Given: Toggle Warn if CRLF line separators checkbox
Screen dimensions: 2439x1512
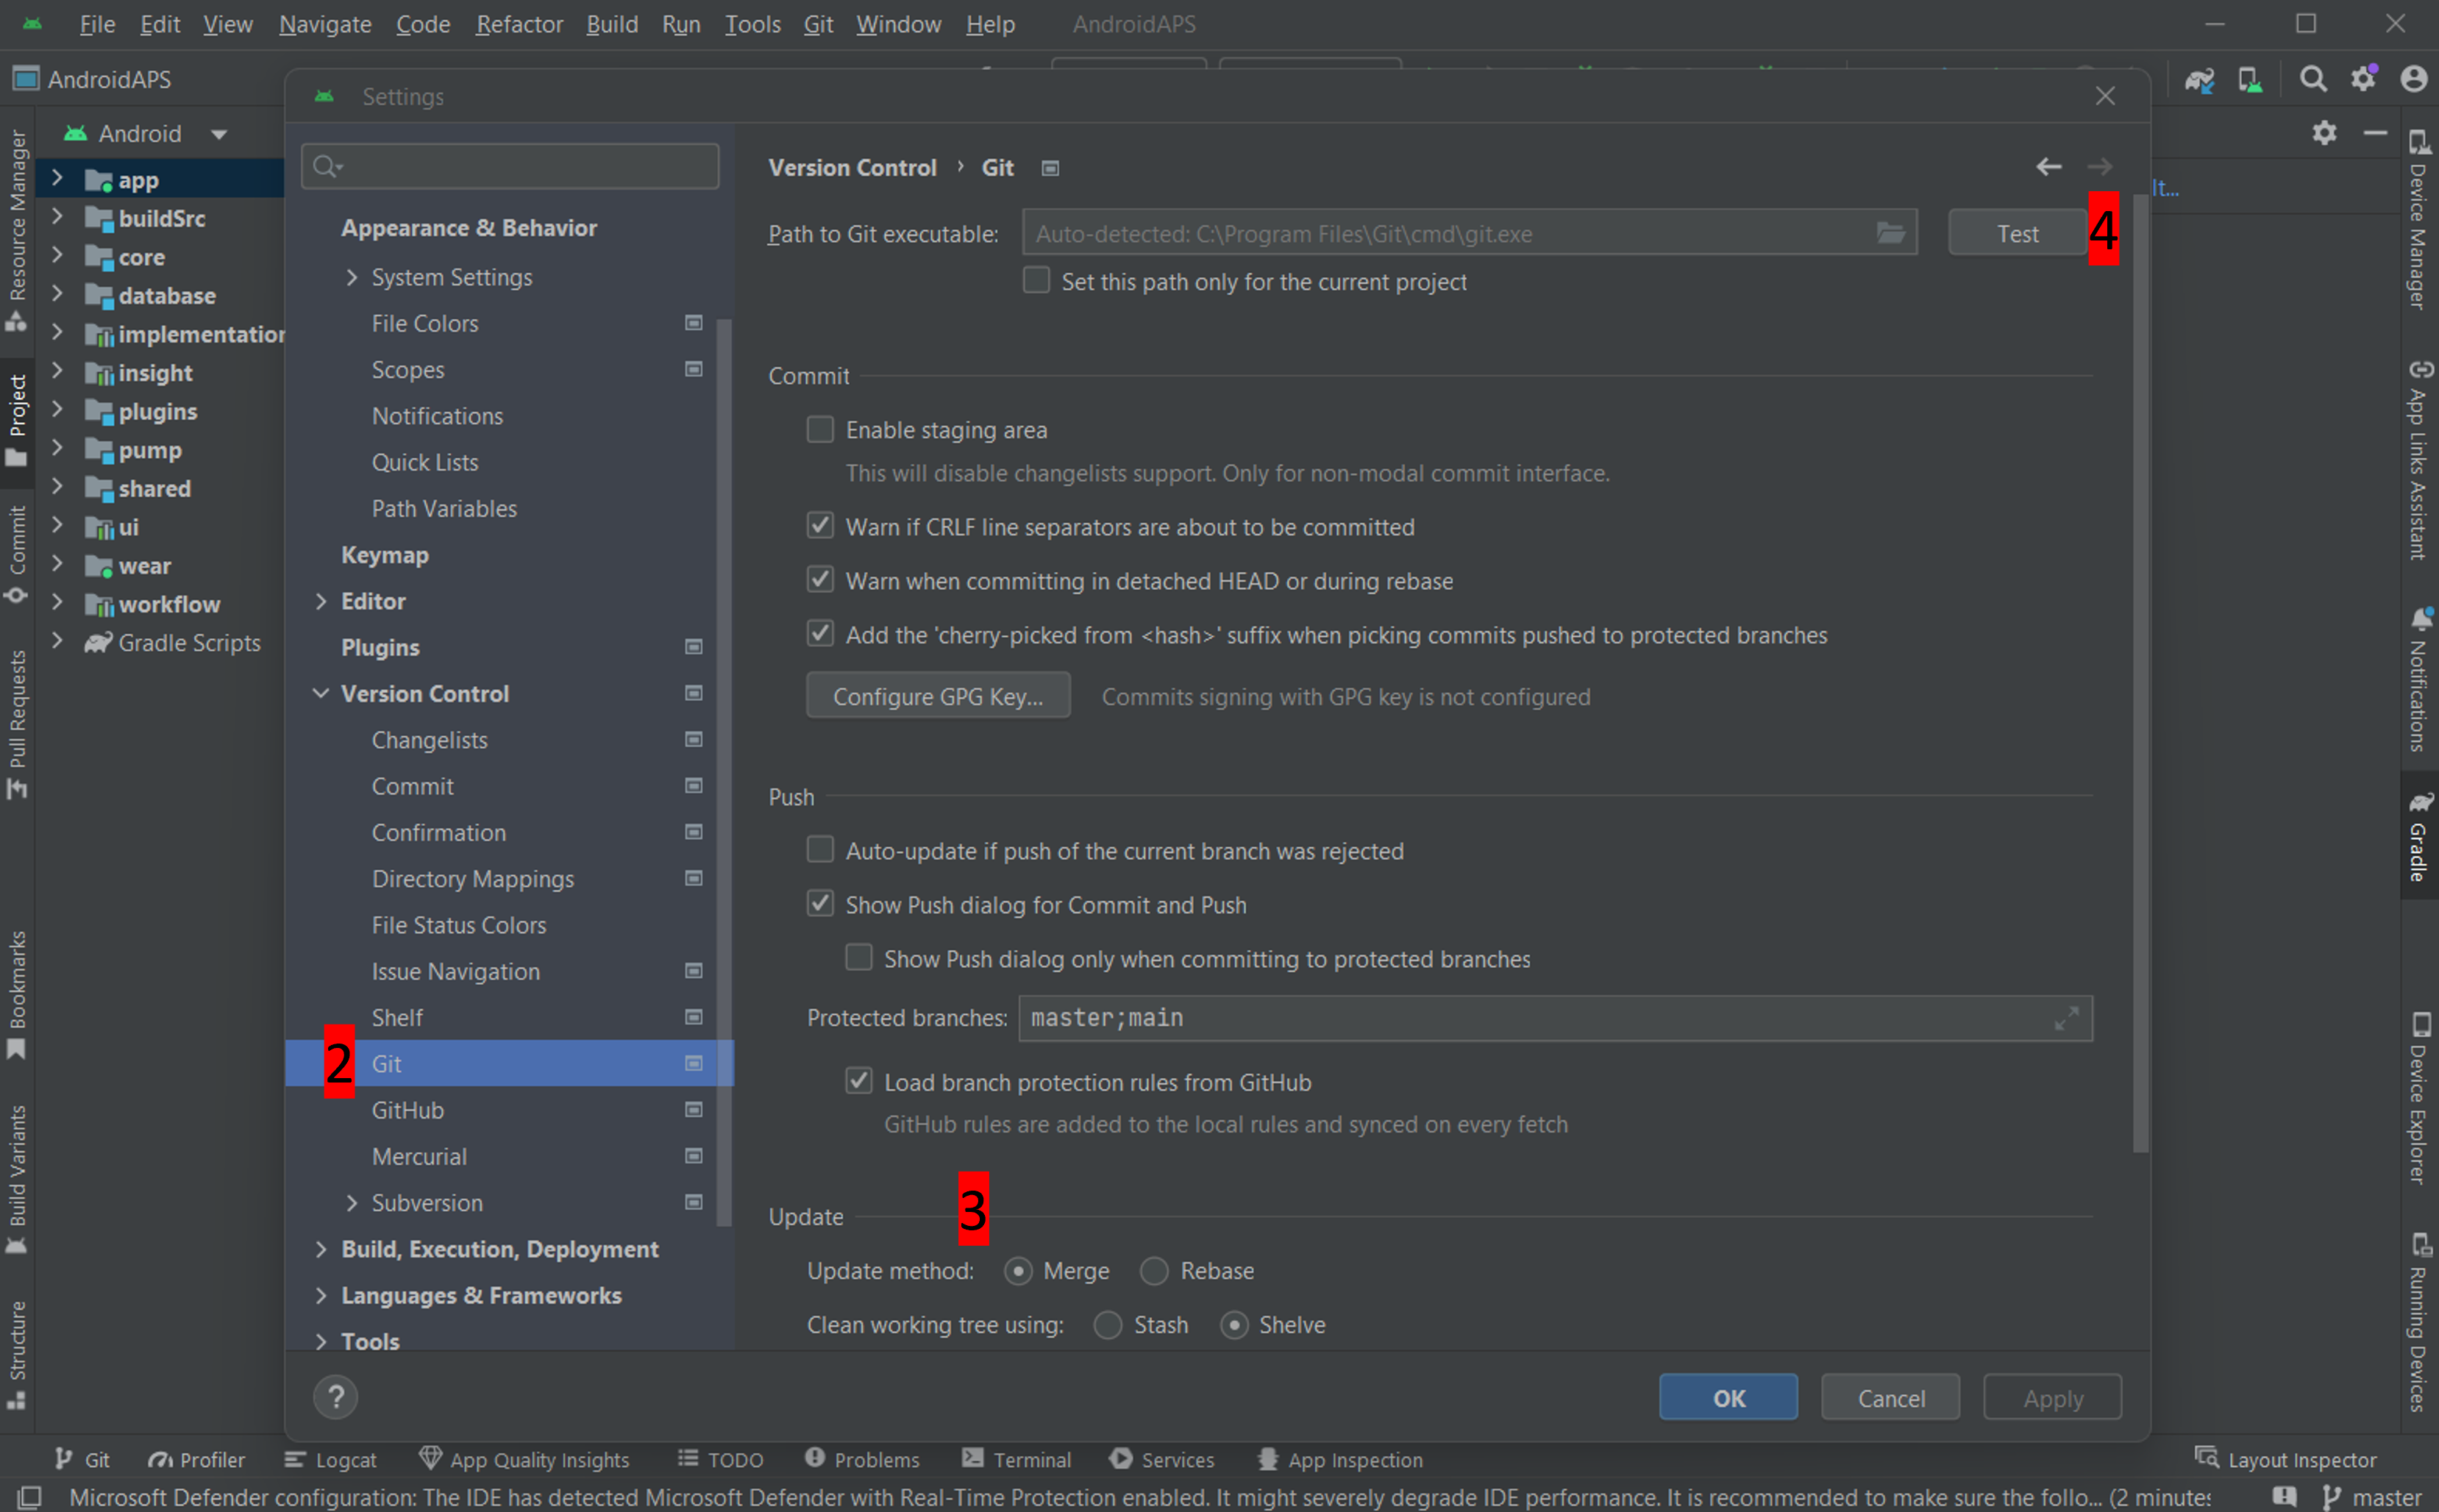Looking at the screenshot, I should point(820,525).
